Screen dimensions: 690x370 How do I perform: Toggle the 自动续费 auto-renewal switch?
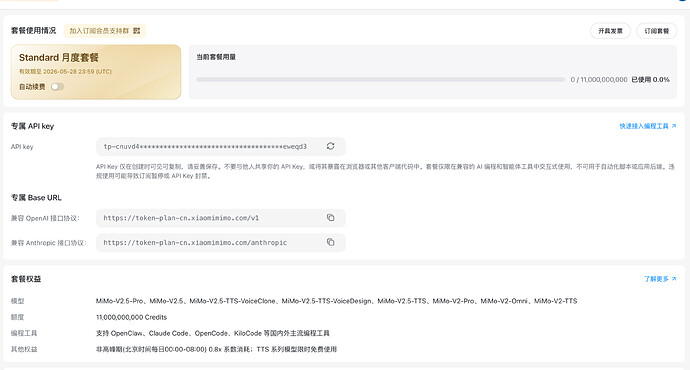coord(57,87)
